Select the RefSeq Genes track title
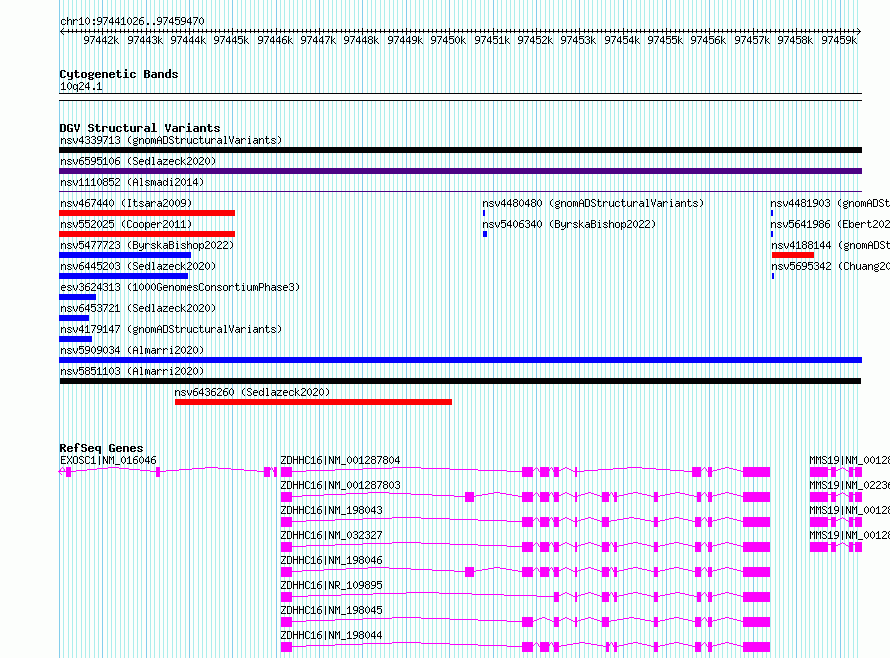 pyautogui.click(x=101, y=448)
